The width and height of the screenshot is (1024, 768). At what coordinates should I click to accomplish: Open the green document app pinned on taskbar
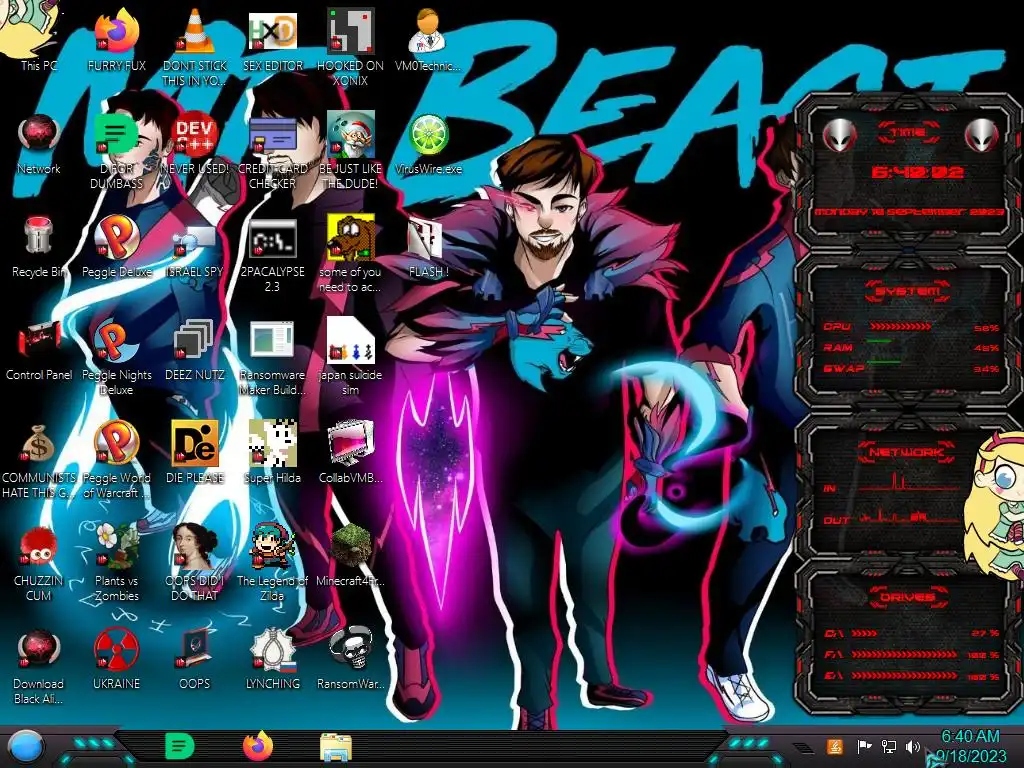[180, 746]
